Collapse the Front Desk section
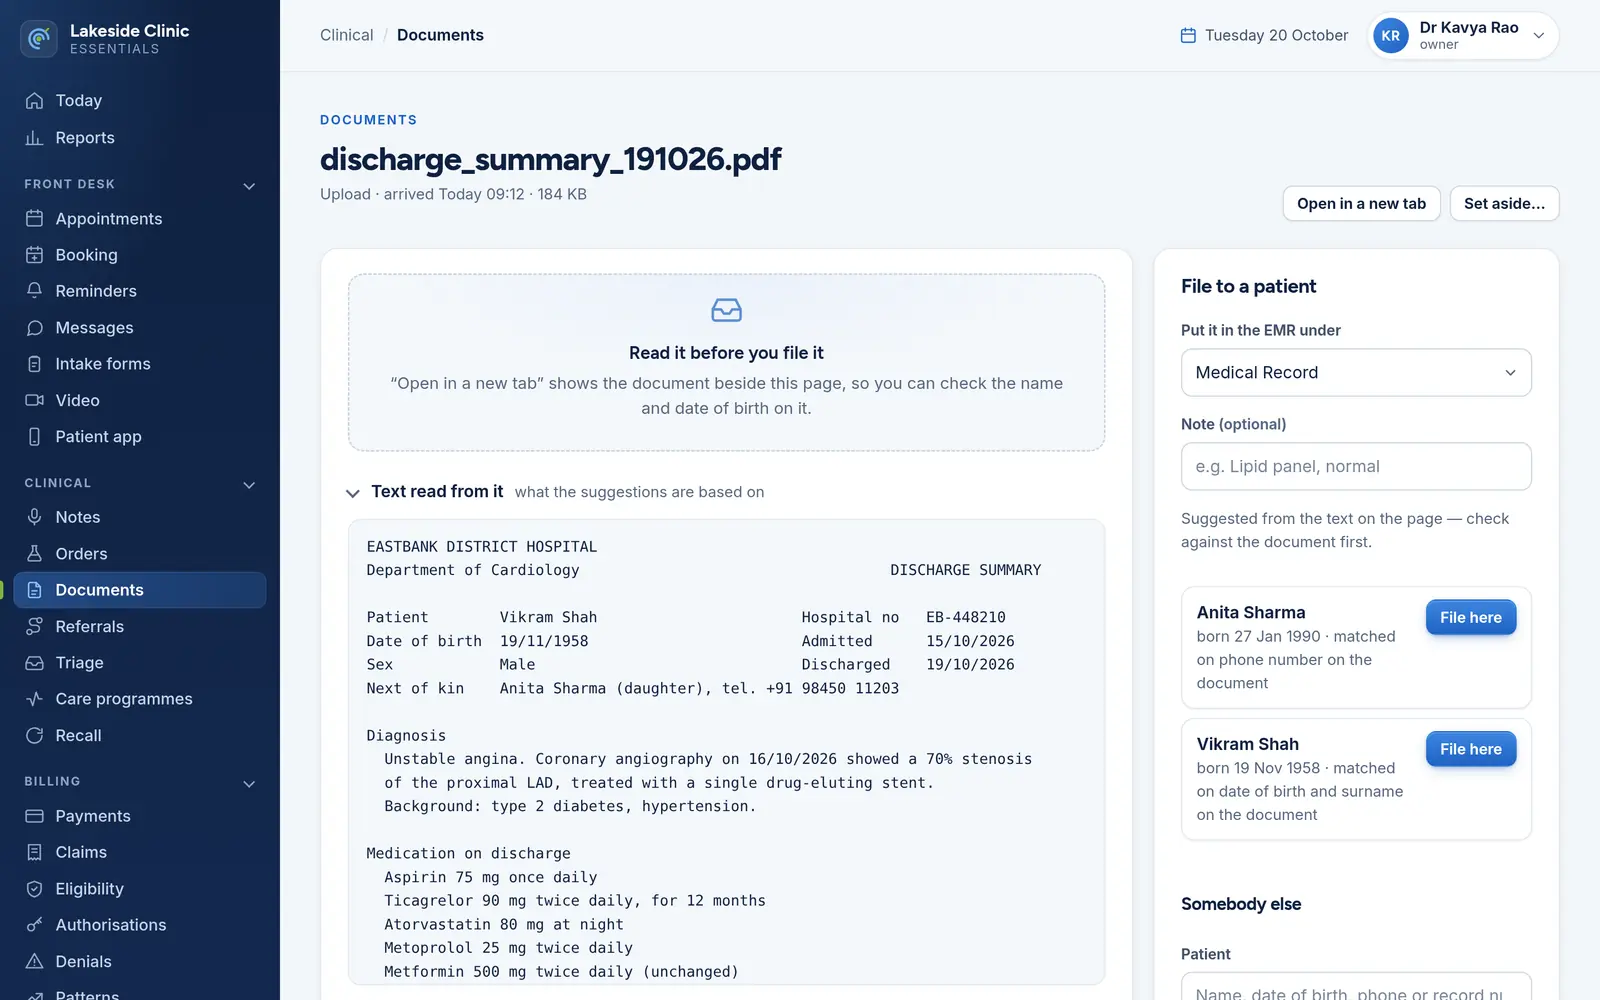The width and height of the screenshot is (1600, 1000). tap(249, 186)
